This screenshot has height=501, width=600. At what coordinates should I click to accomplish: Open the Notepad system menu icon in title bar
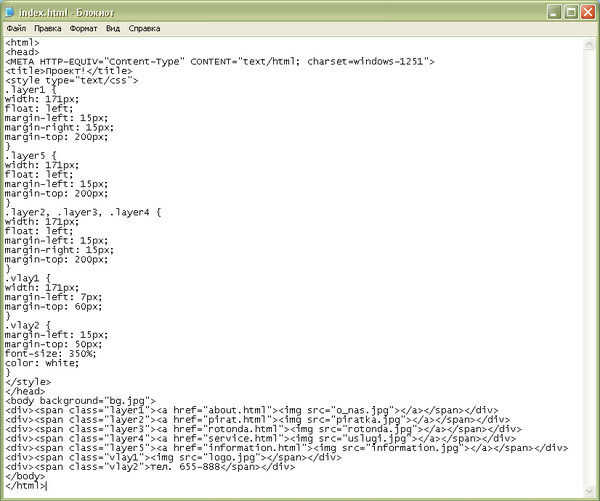pyautogui.click(x=12, y=11)
